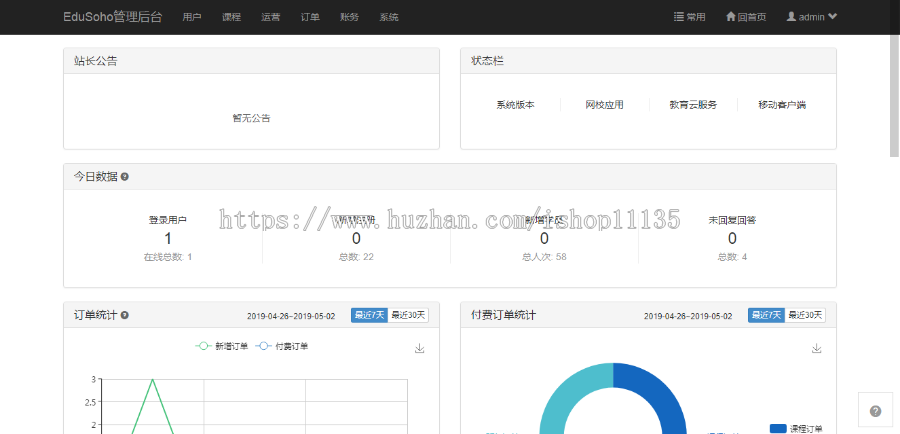Open the 用户 menu in the top navbar
Screen dimensions: 900x434
point(192,17)
